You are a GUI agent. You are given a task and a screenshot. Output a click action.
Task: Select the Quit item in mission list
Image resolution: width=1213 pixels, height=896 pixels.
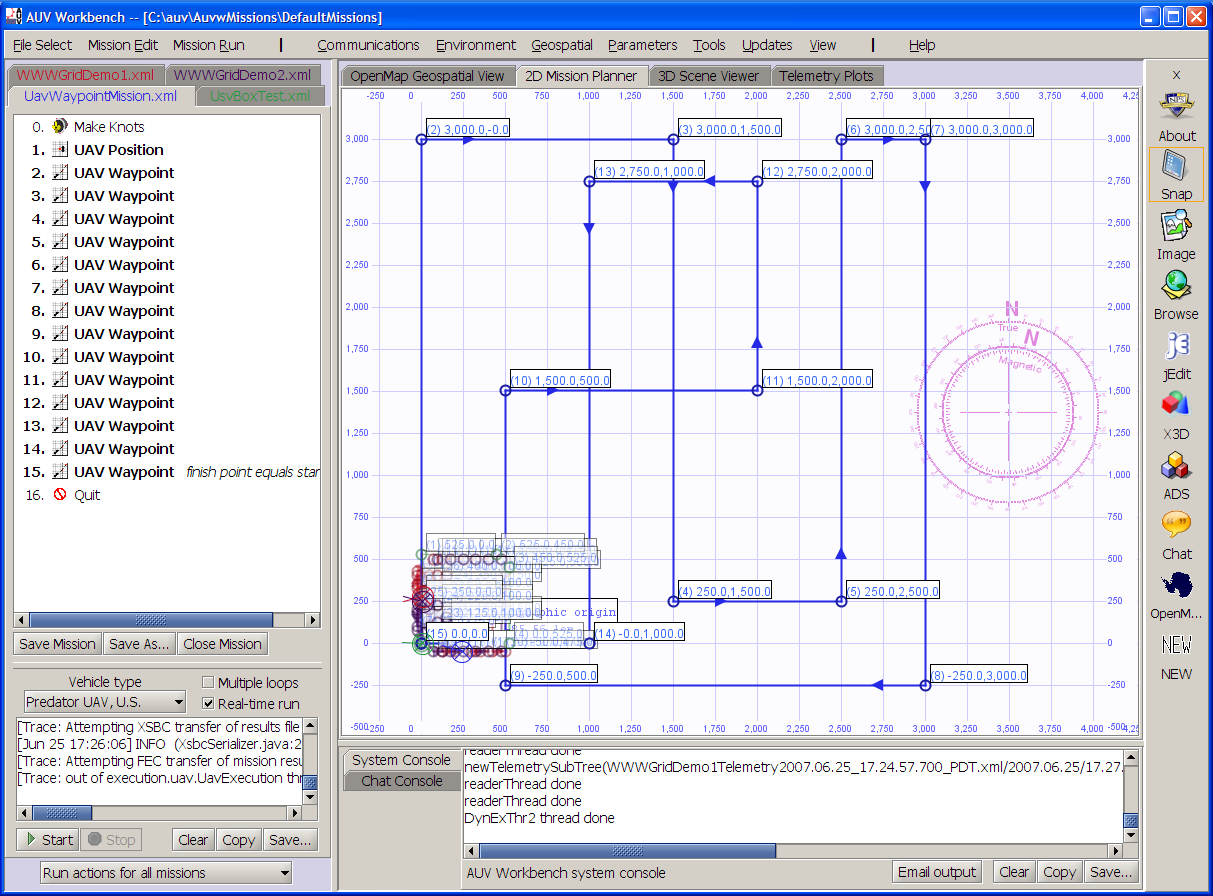point(86,495)
